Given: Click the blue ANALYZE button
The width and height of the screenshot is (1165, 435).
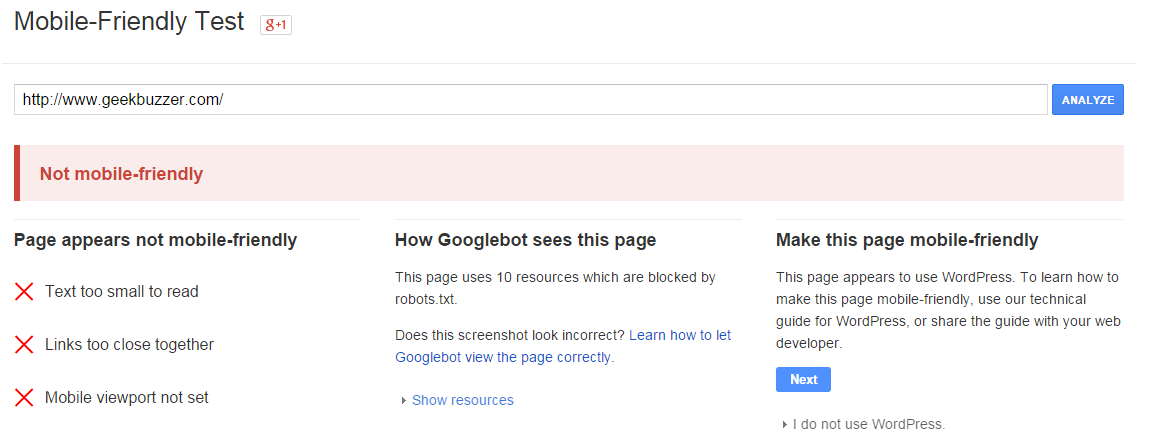Looking at the screenshot, I should click(1088, 100).
